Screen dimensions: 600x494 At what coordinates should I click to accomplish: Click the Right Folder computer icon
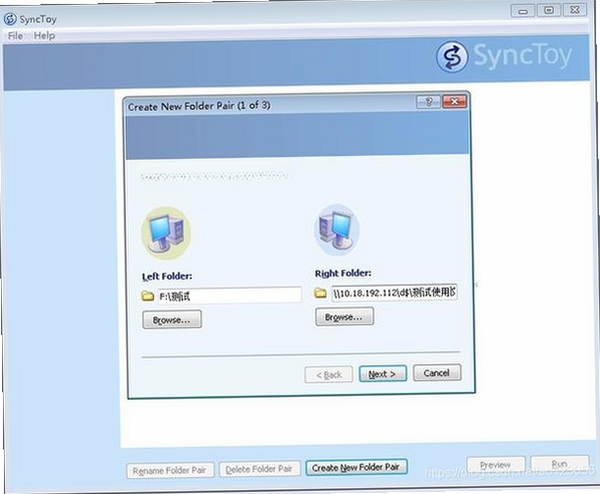(x=337, y=230)
